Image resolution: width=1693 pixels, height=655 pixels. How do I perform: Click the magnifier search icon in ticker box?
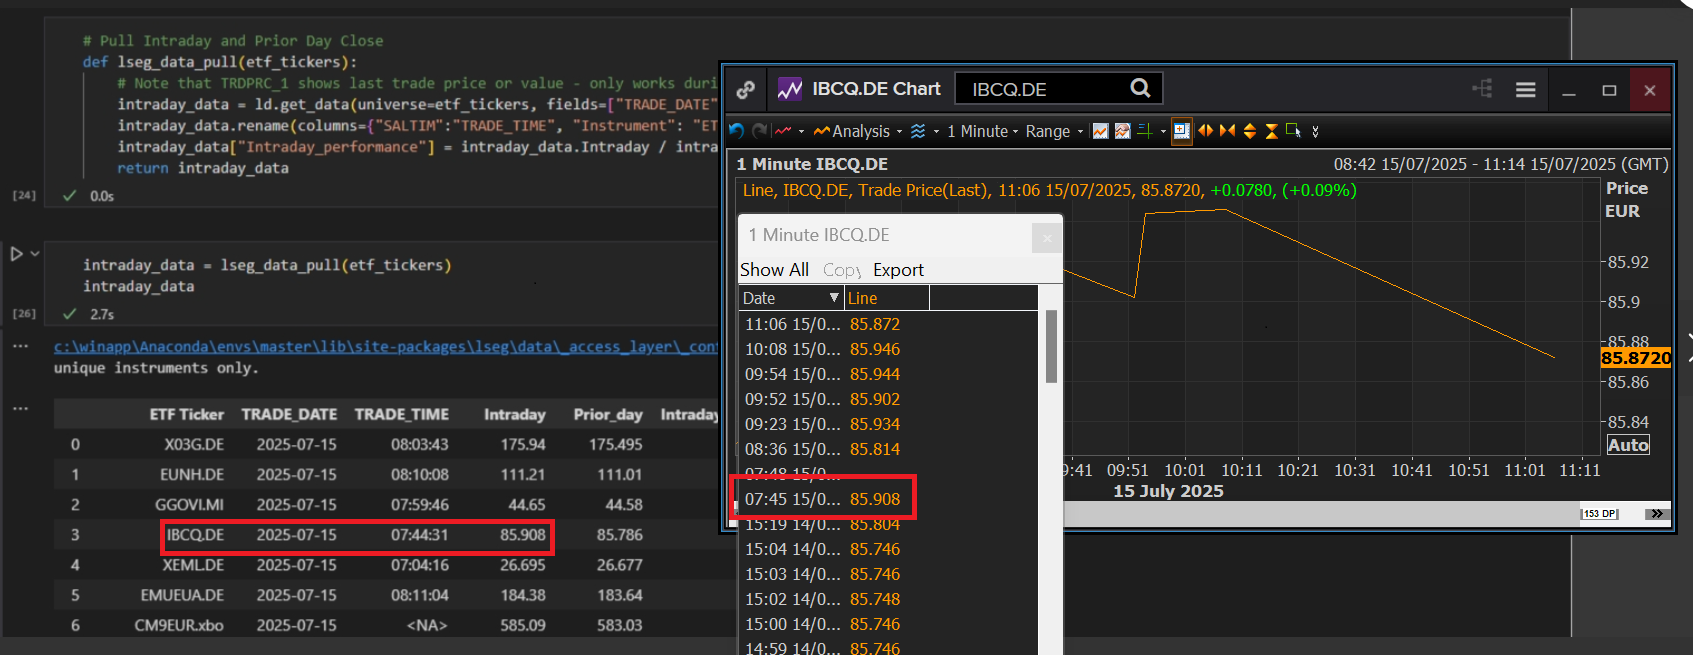point(1140,88)
